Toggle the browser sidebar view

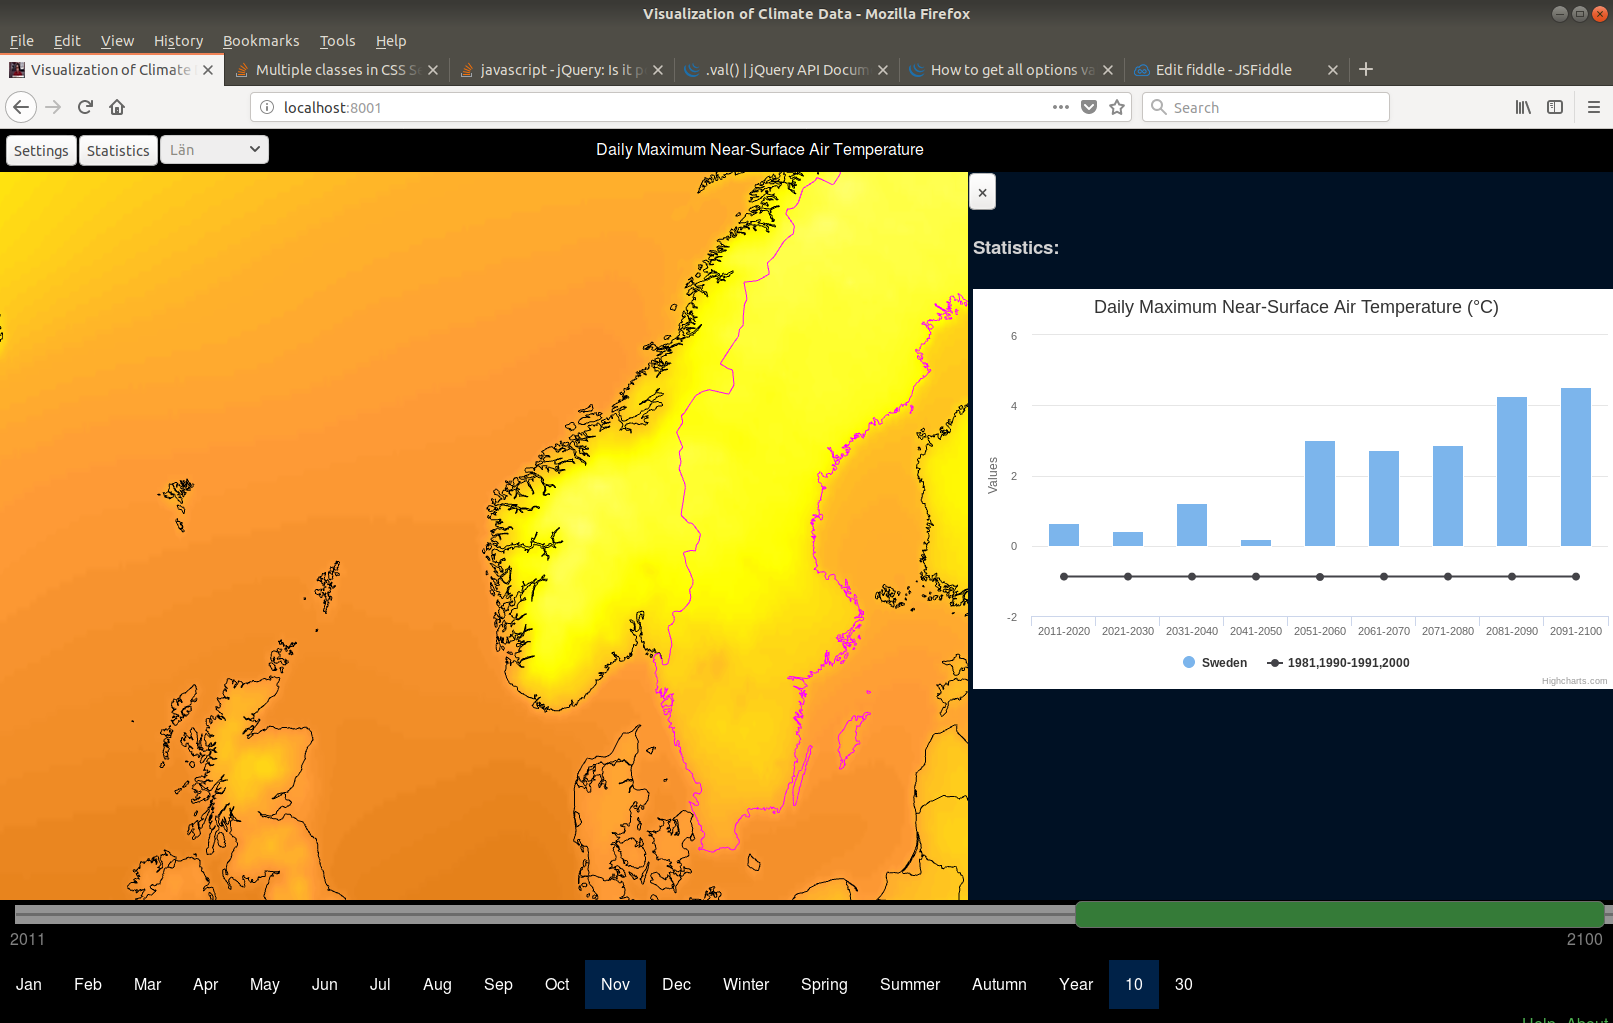pyautogui.click(x=1555, y=107)
